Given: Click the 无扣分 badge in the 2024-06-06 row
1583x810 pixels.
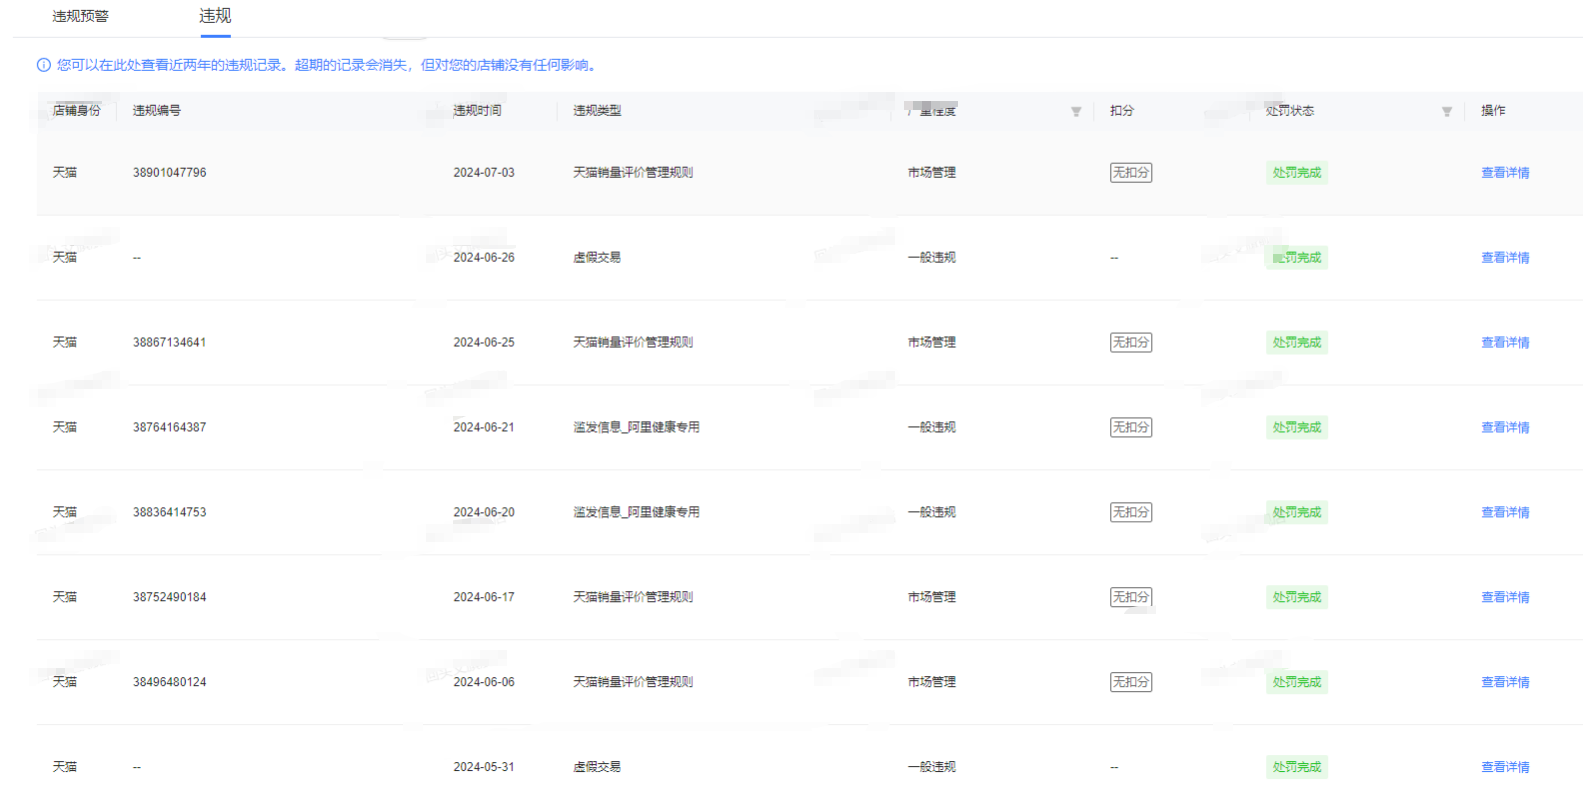Looking at the screenshot, I should 1130,683.
